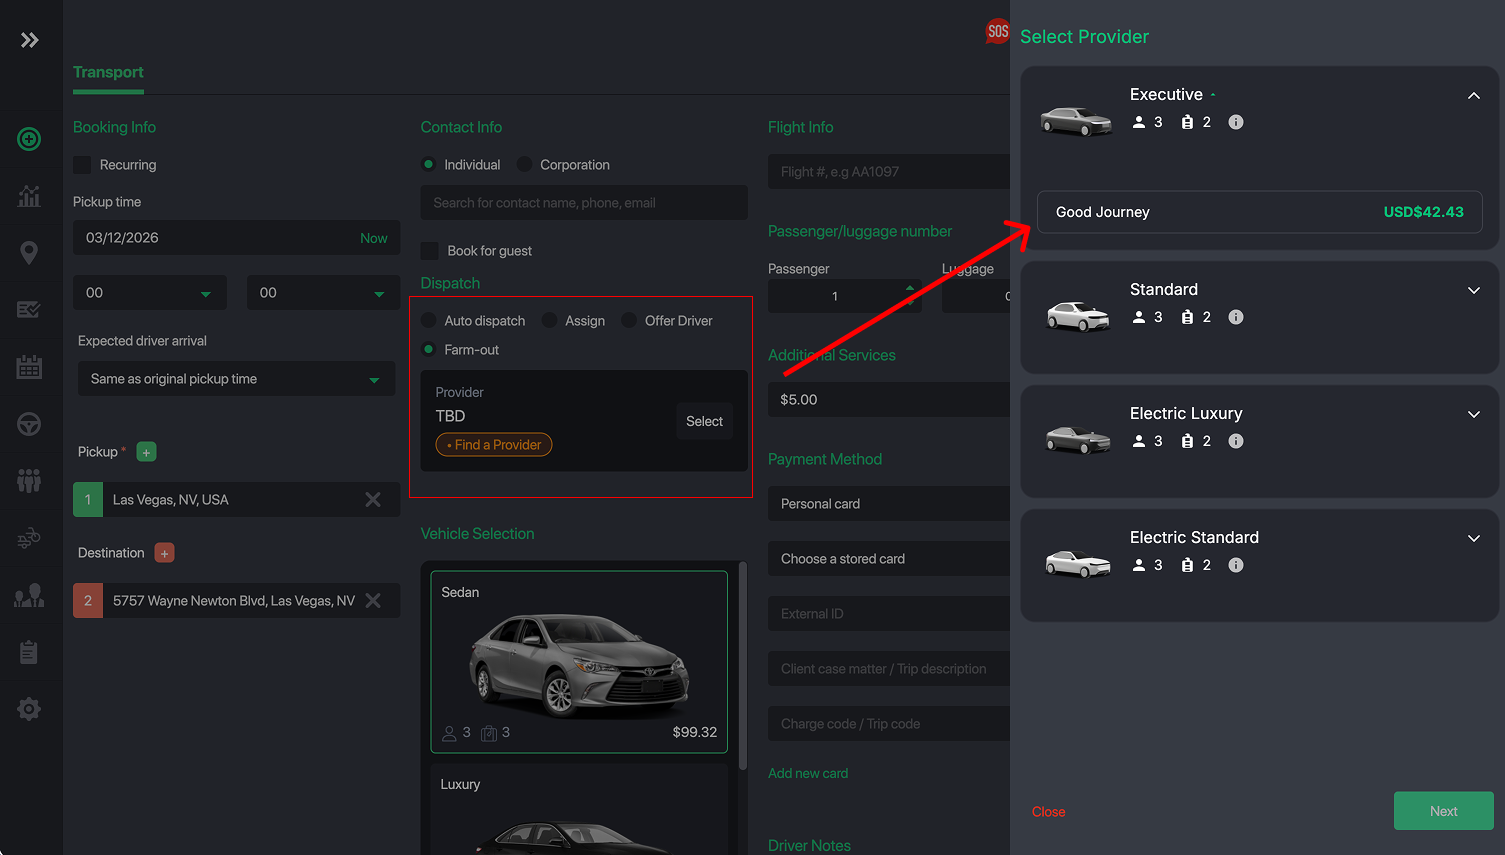Open the steering wheel drivers sidebar icon
The height and width of the screenshot is (855, 1505).
(29, 424)
